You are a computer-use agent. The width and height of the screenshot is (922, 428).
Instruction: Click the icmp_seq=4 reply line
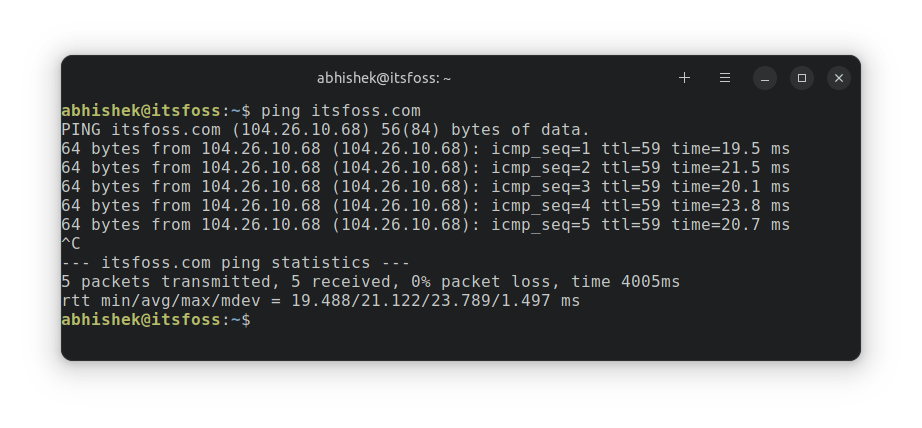pos(425,205)
